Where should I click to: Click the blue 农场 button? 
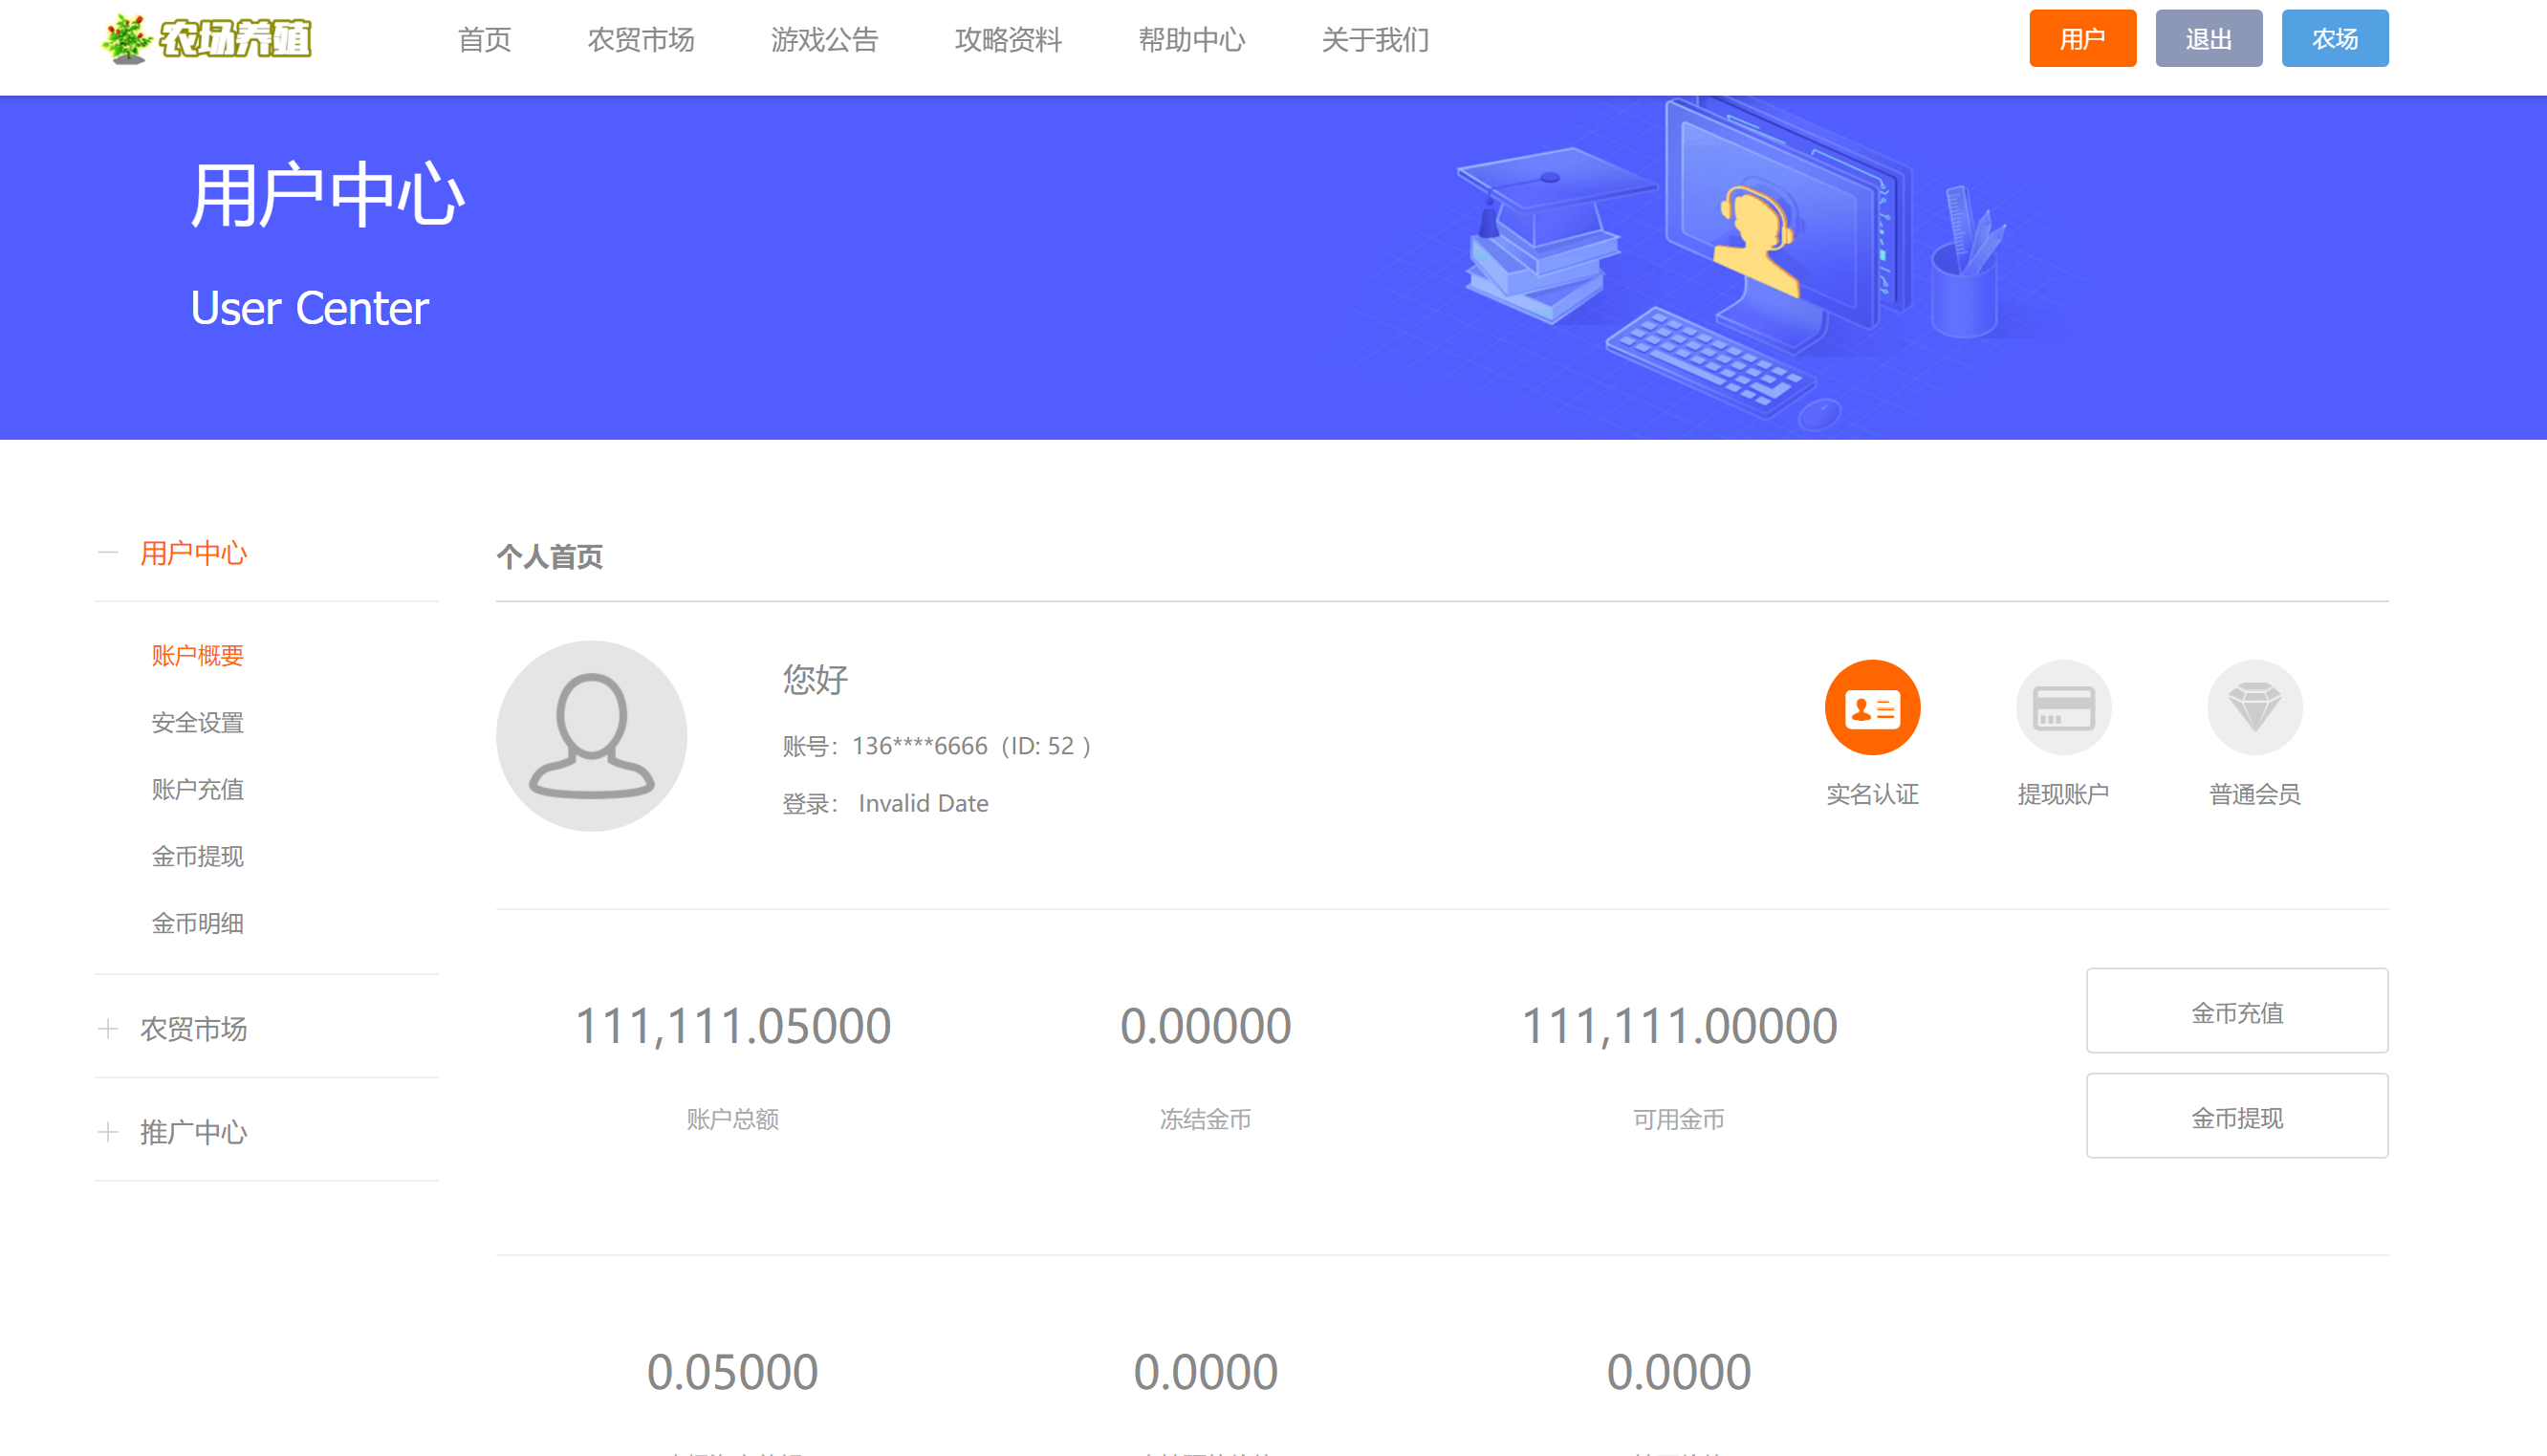tap(2334, 39)
